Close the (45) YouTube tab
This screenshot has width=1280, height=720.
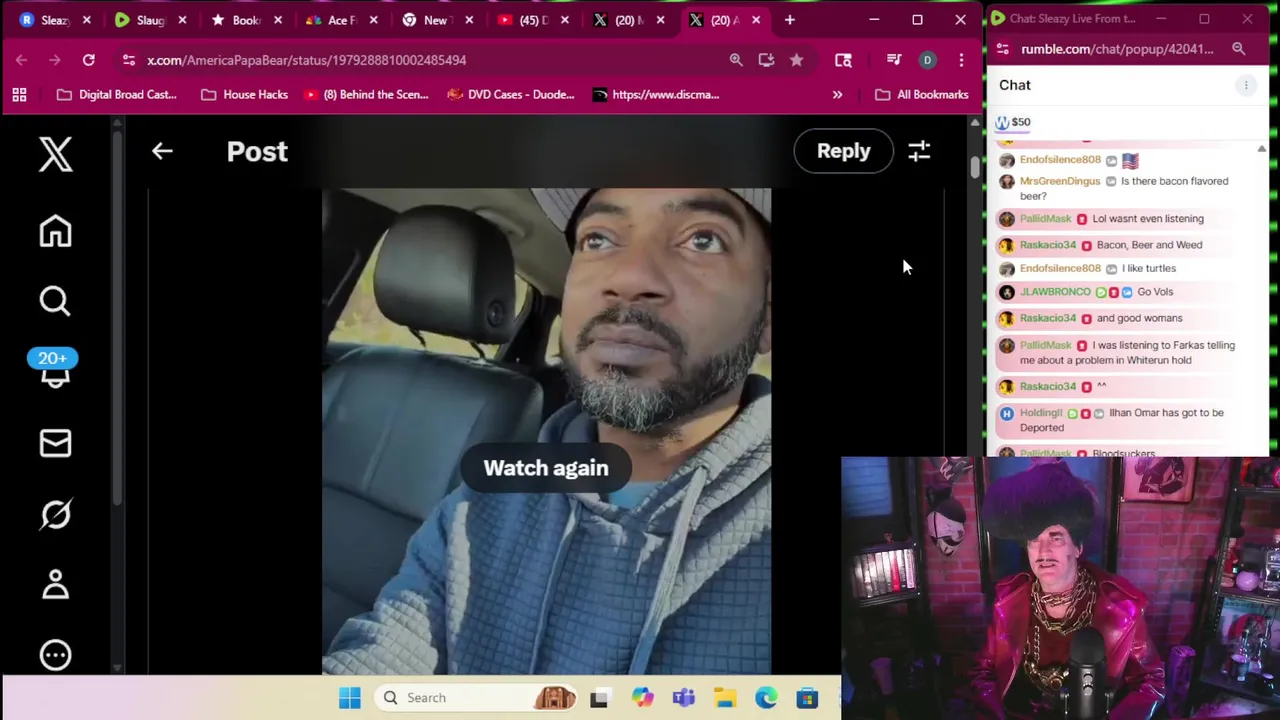(565, 20)
